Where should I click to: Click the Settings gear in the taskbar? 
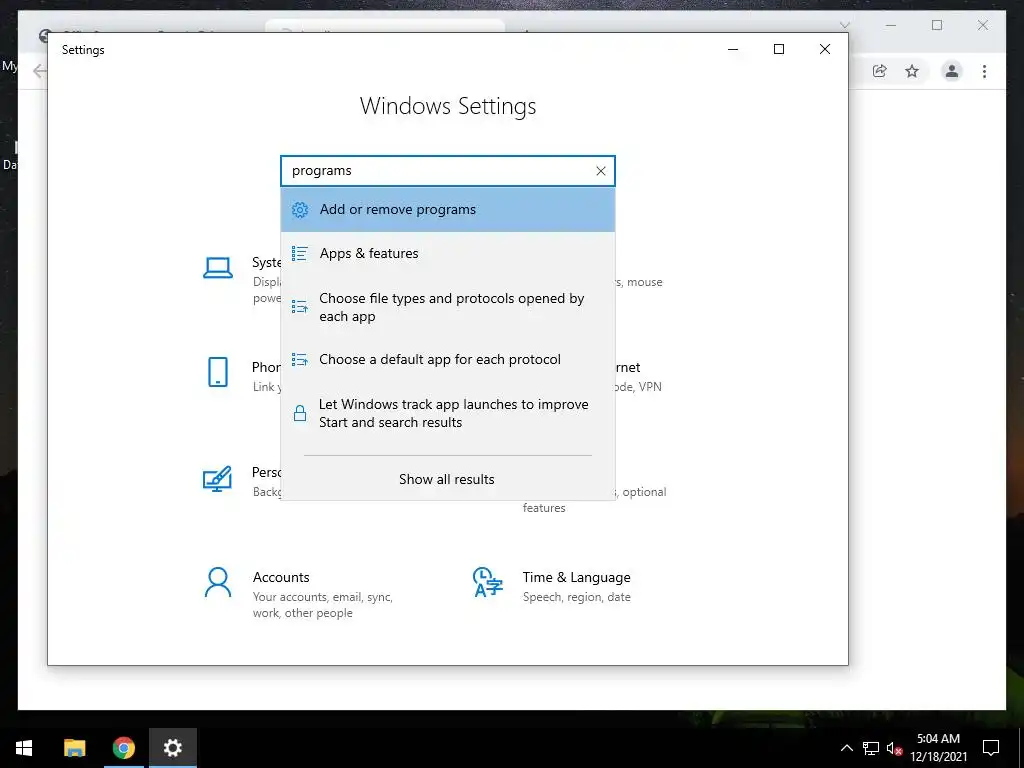point(172,748)
